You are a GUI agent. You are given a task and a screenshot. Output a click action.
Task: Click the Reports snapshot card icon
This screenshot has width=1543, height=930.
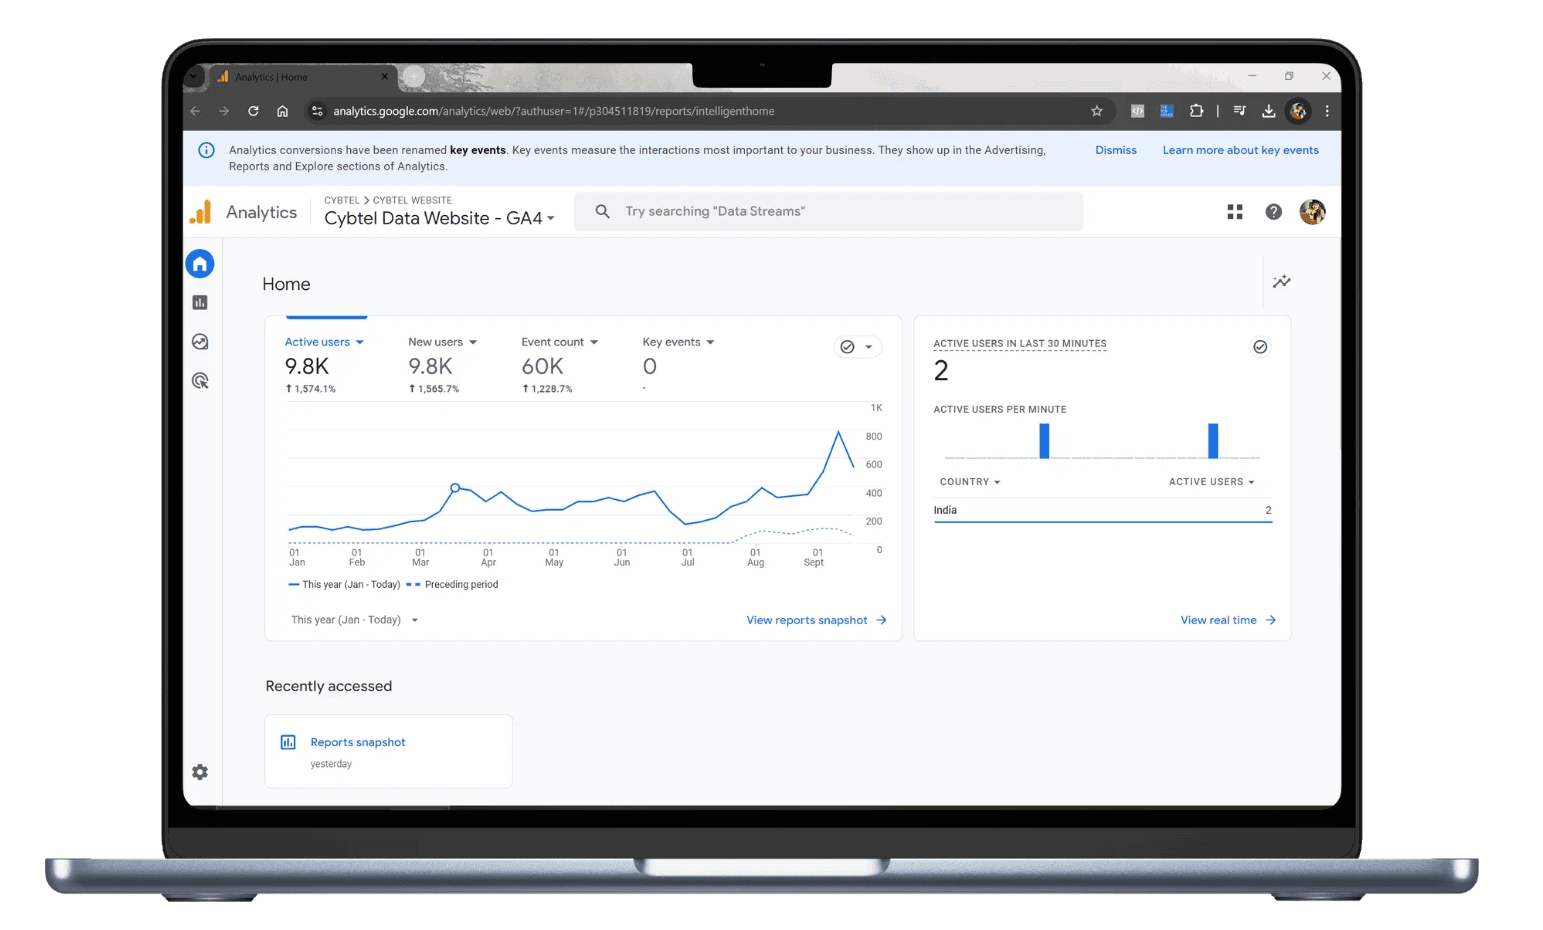coord(288,742)
